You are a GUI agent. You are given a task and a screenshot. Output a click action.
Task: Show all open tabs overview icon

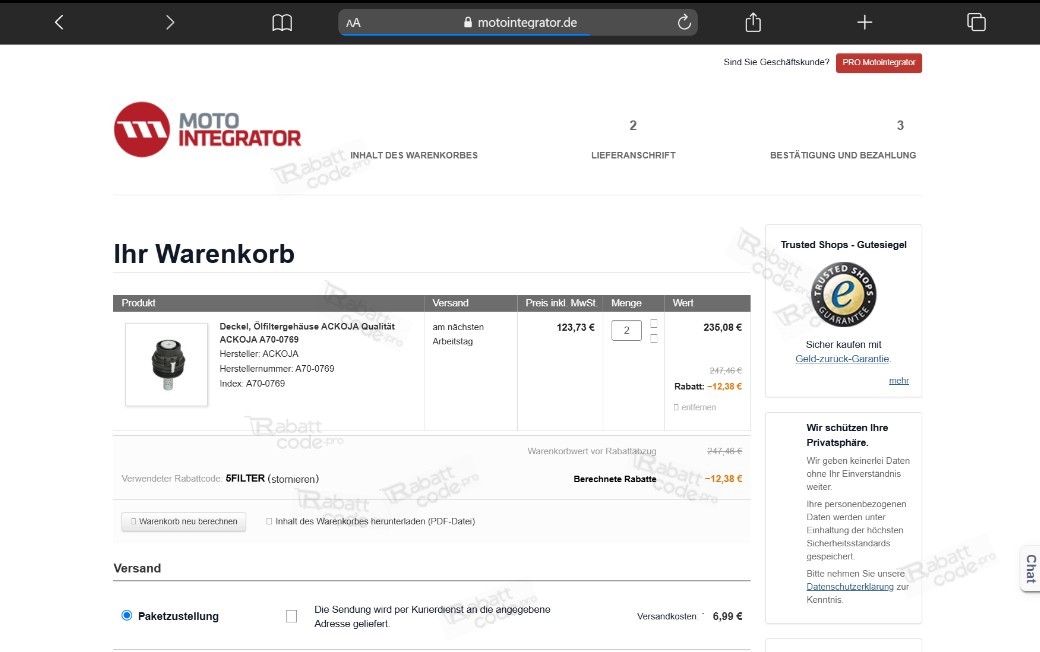coord(976,23)
